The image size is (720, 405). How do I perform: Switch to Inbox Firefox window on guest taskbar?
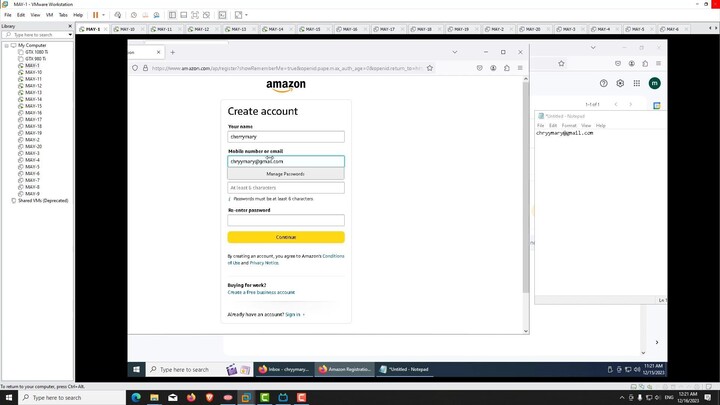pyautogui.click(x=283, y=369)
